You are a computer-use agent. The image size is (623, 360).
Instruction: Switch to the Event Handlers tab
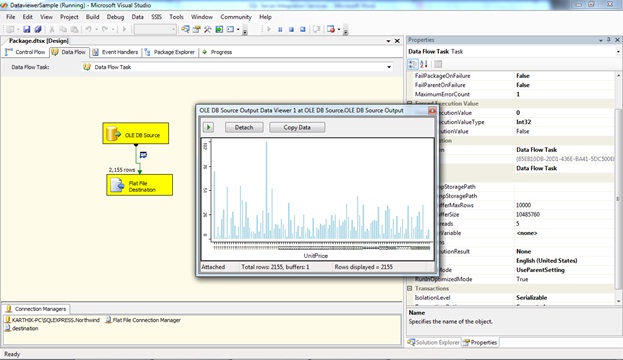[115, 52]
